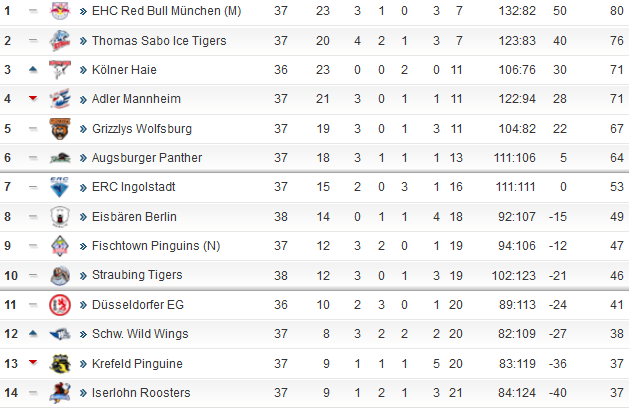The width and height of the screenshot is (629, 411).
Task: Click the Thomas Sabo Ice Tigers logo
Action: [x=60, y=40]
